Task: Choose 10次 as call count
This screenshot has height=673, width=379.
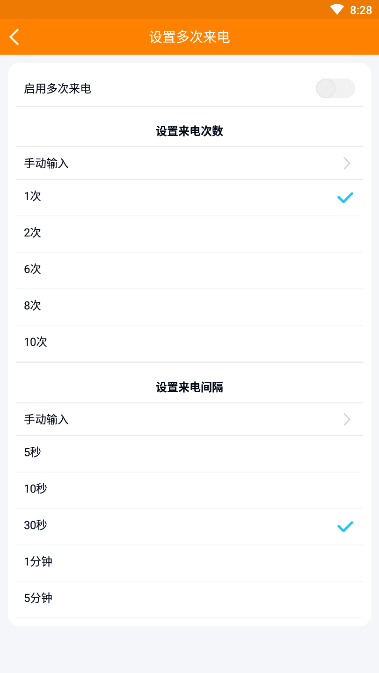Action: (189, 343)
